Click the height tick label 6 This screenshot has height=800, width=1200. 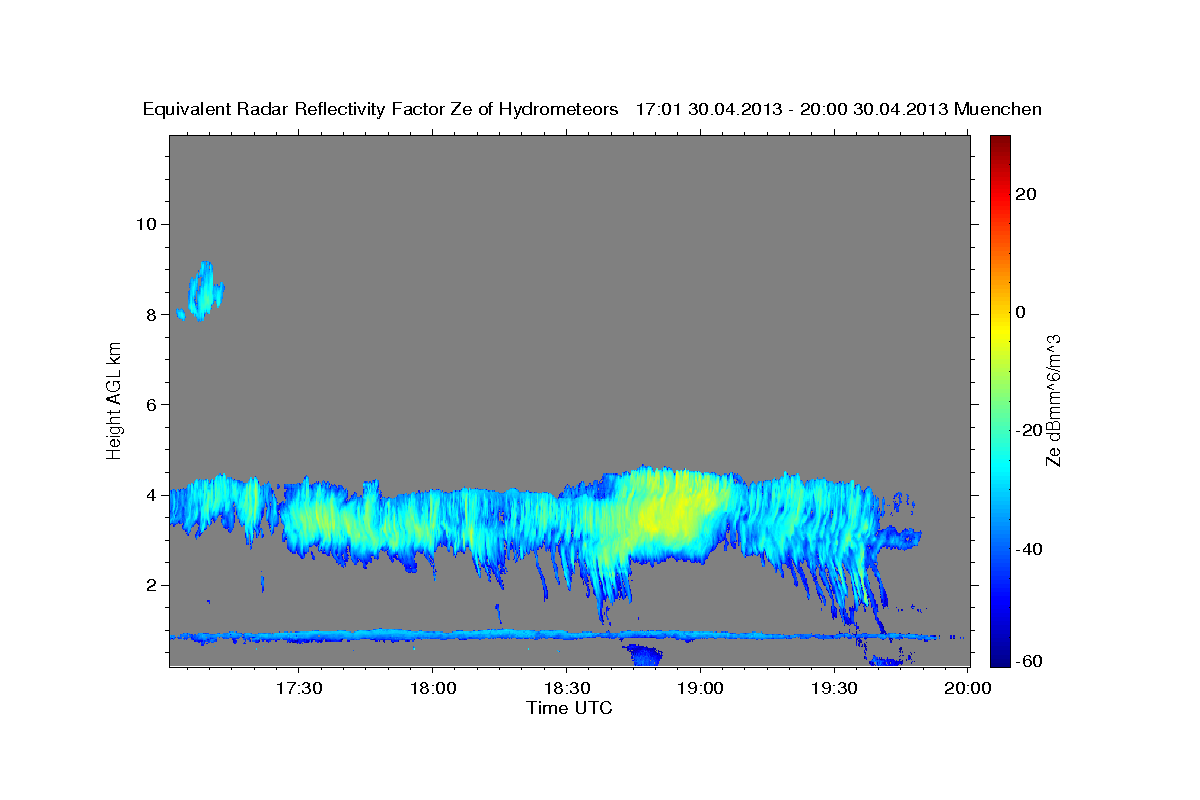[x=150, y=404]
